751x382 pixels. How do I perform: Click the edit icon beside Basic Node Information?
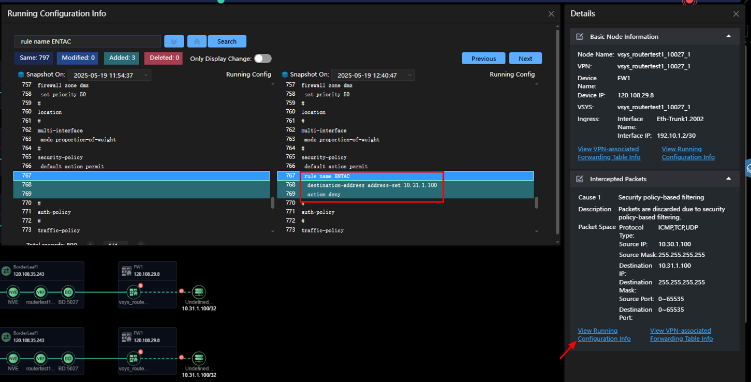(x=580, y=37)
